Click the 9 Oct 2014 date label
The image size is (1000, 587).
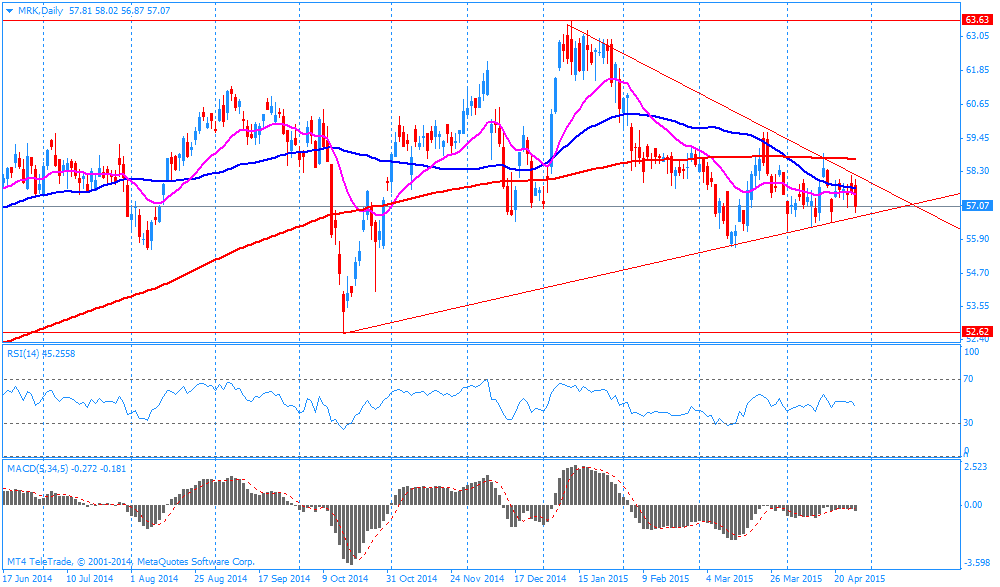(x=345, y=579)
